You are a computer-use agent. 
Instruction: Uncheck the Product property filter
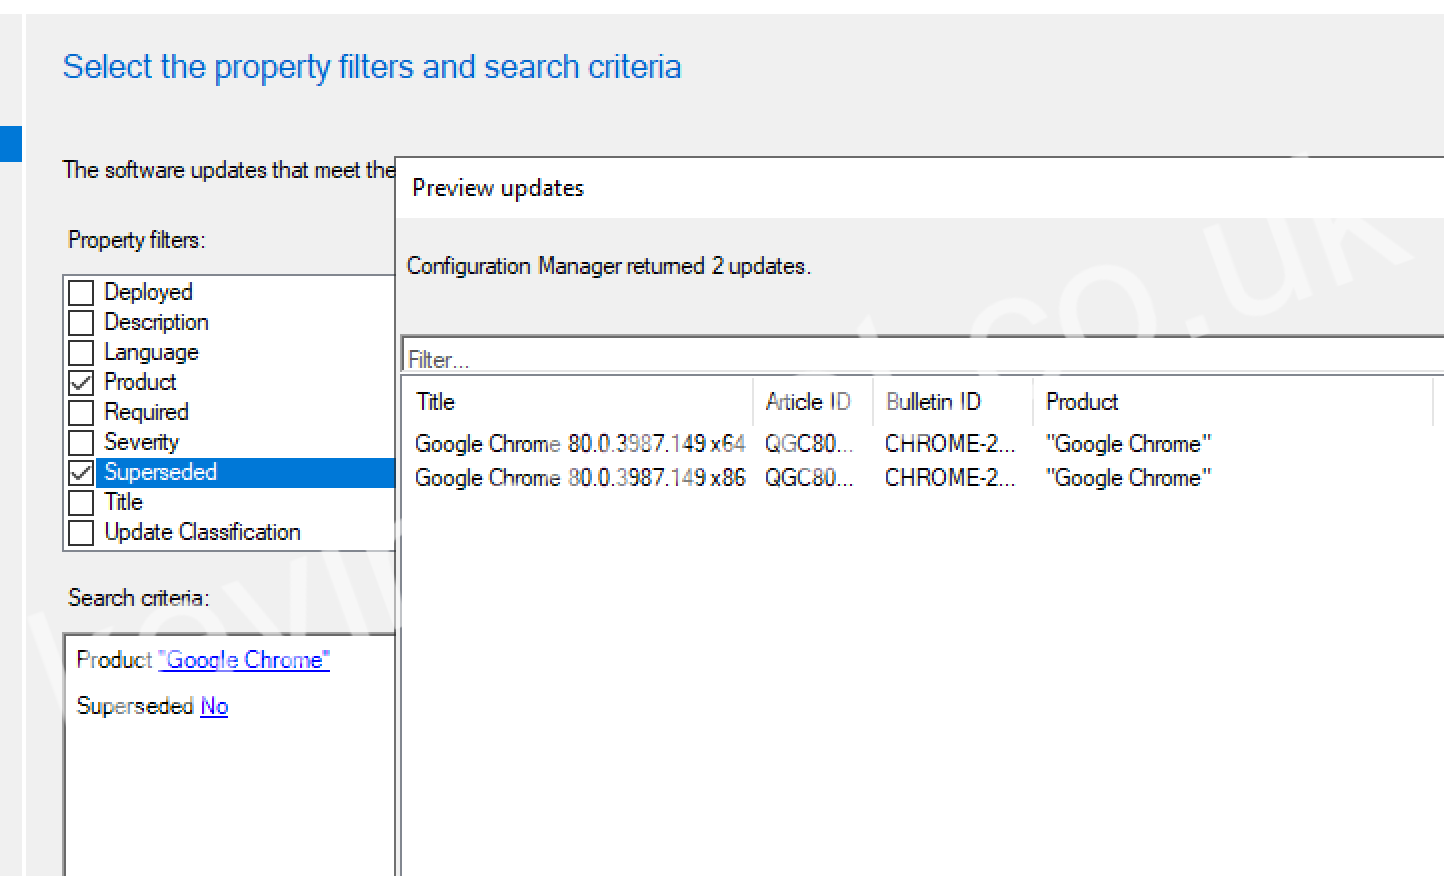[x=81, y=382]
